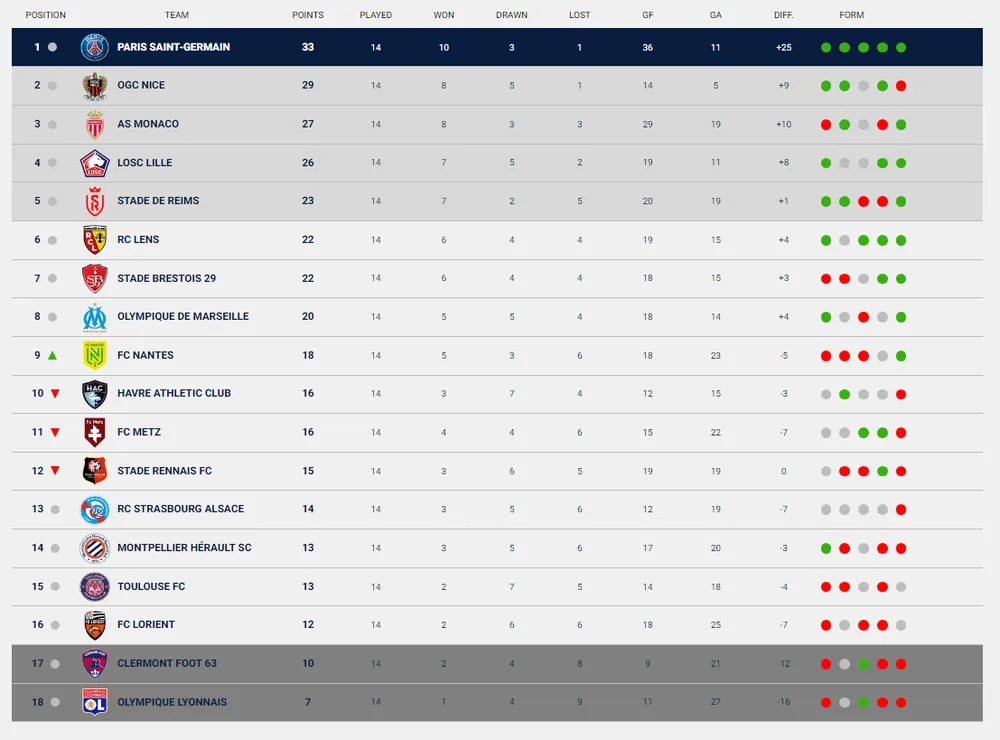Sort by the Played column header
1000x740 pixels.
[x=376, y=15]
